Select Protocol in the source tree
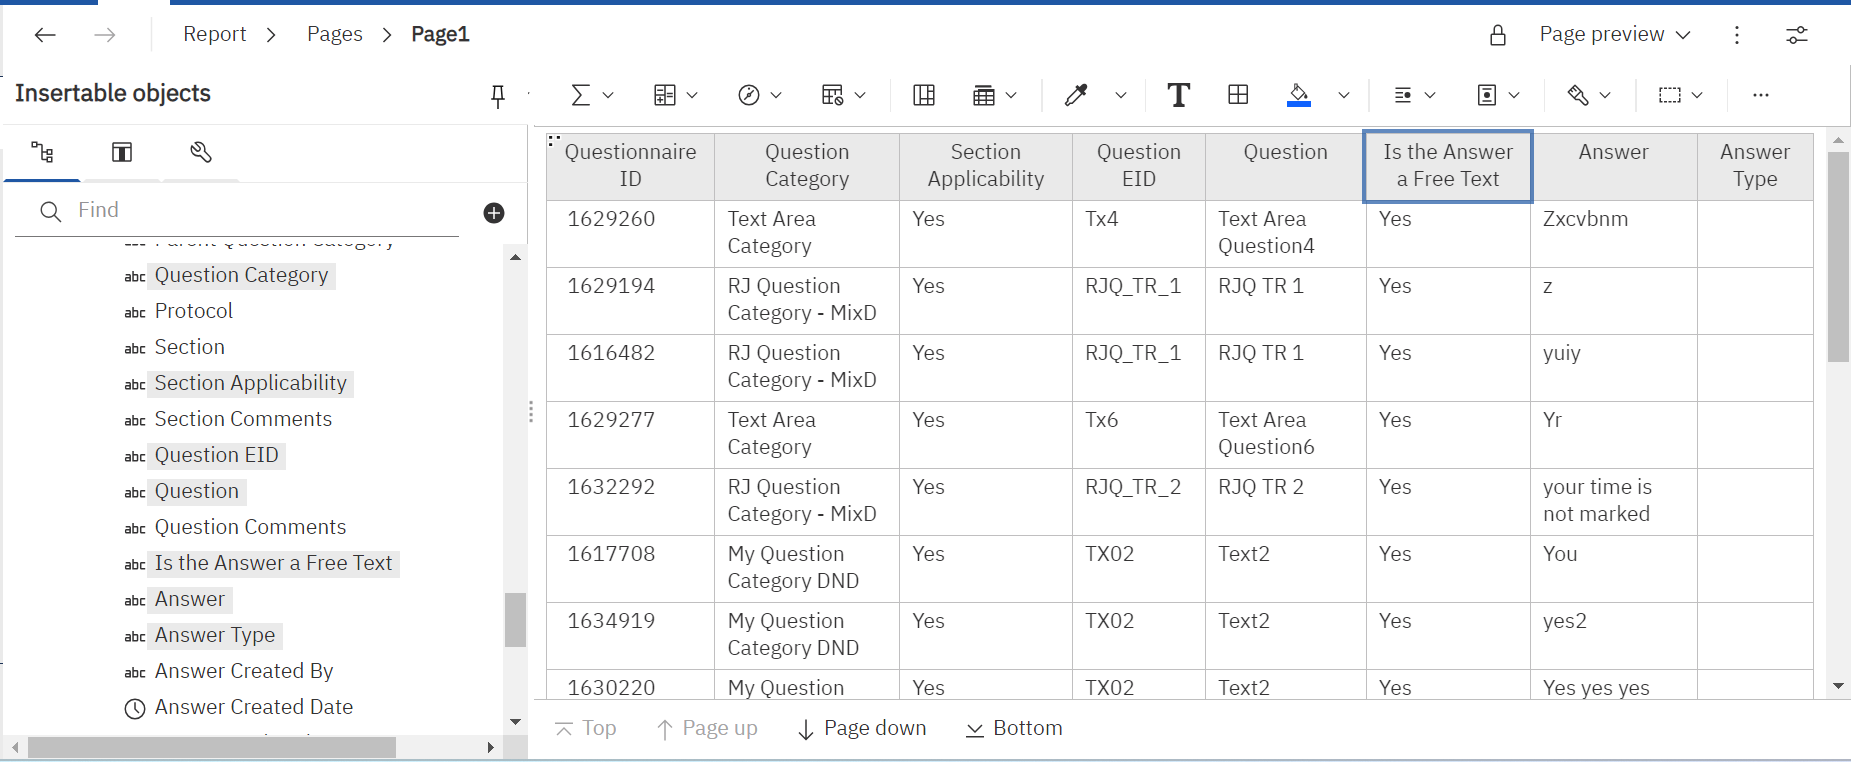 point(193,311)
